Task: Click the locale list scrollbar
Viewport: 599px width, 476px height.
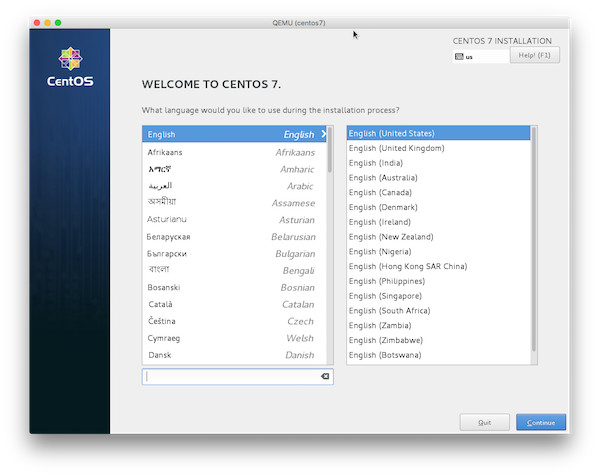Action: 534,239
